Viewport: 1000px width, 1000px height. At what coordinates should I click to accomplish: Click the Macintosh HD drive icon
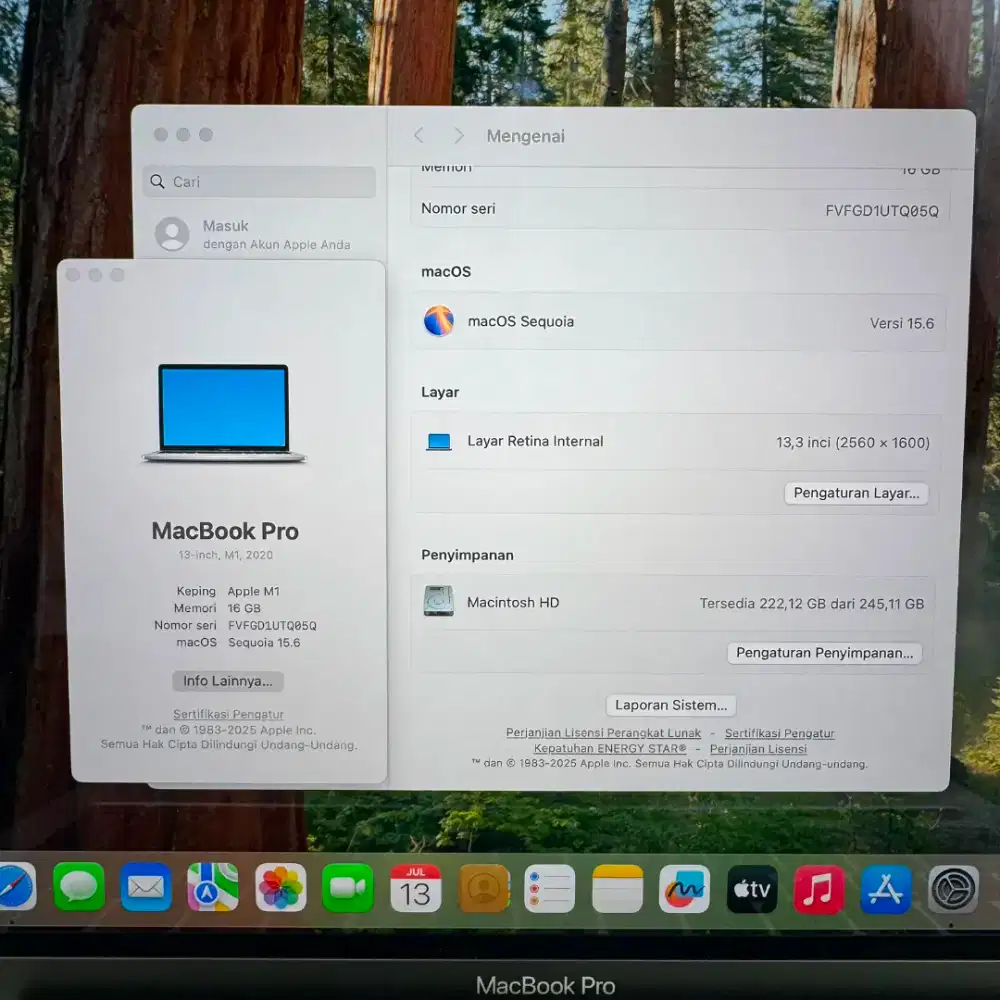(439, 601)
